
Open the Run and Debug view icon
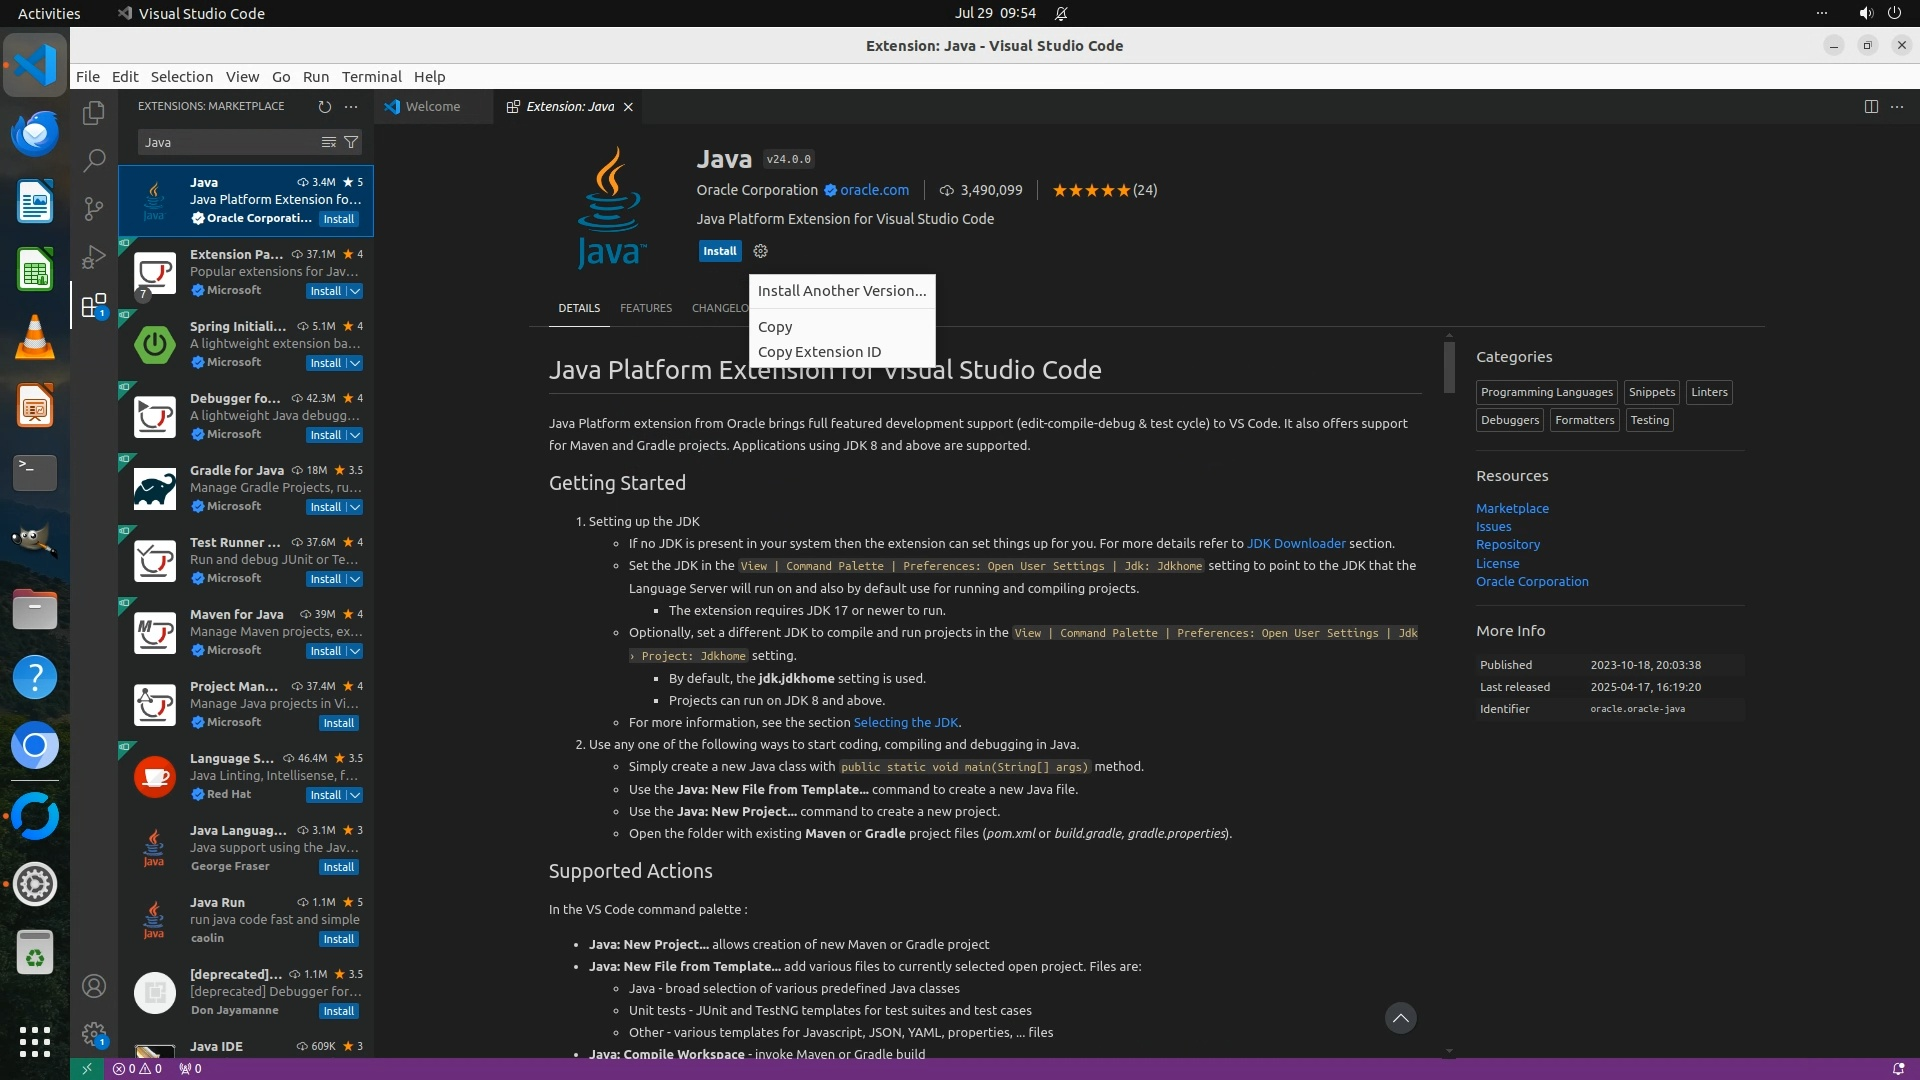pos(94,257)
